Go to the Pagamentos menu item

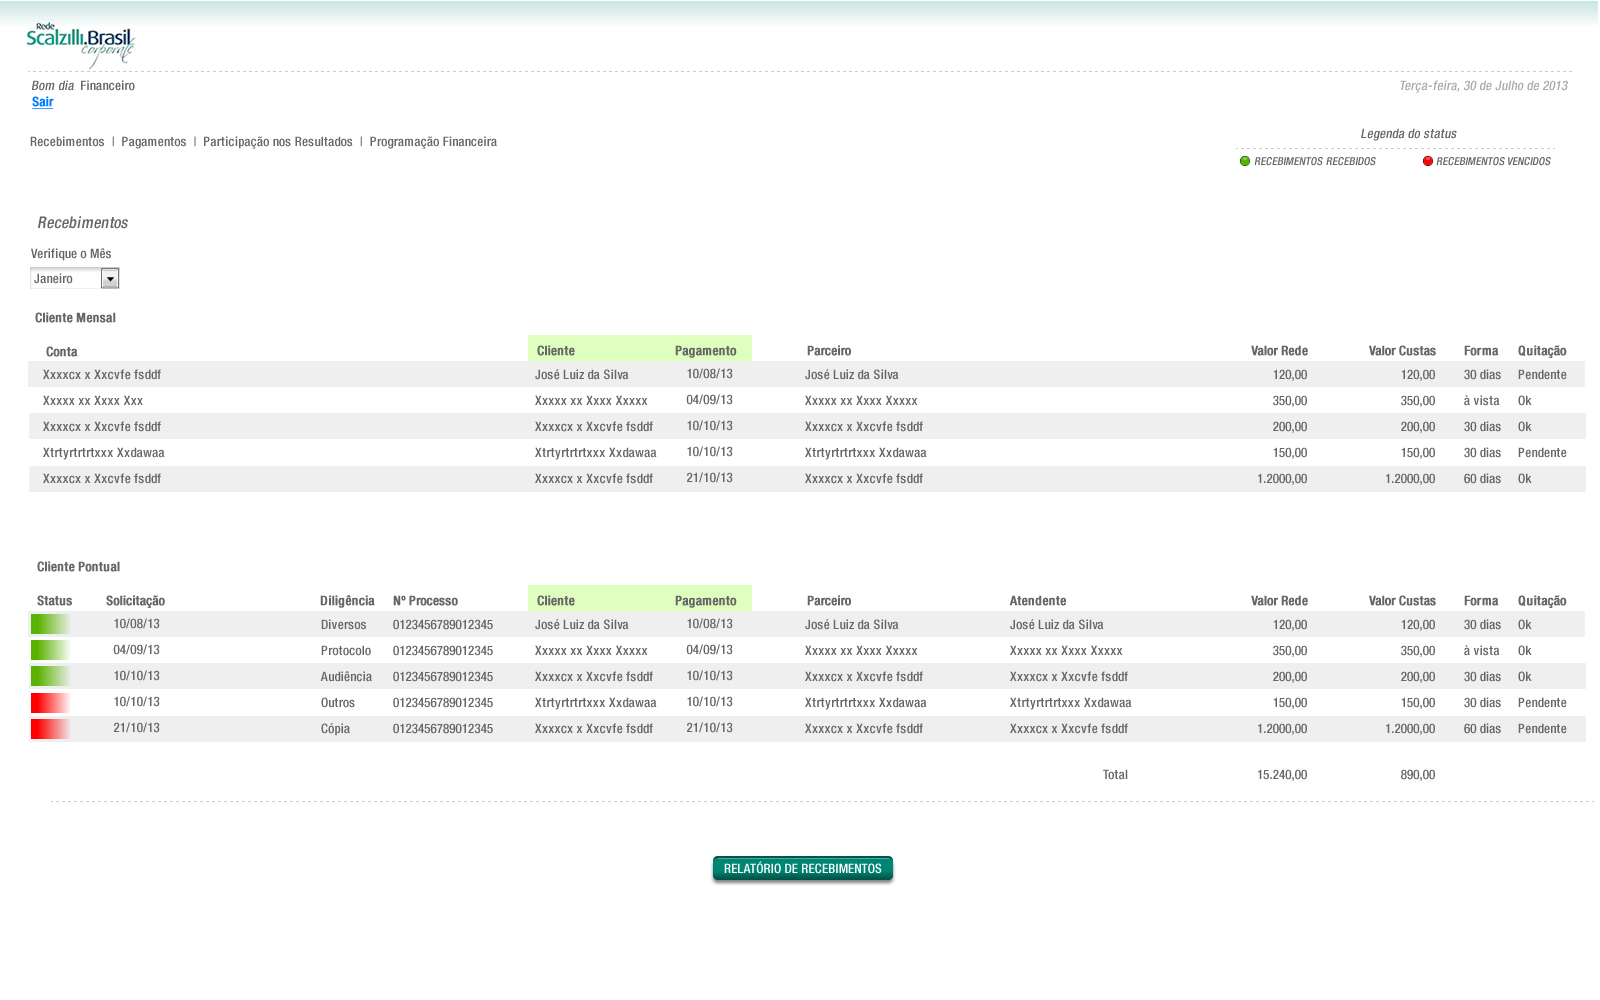click(153, 142)
